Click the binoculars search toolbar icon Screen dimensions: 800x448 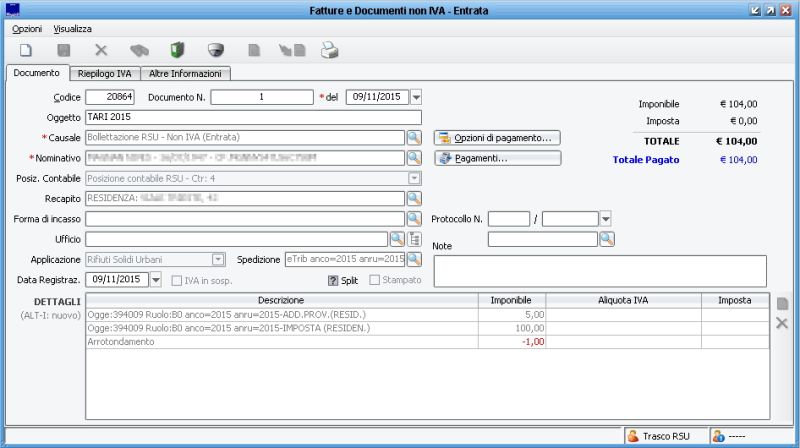click(140, 49)
